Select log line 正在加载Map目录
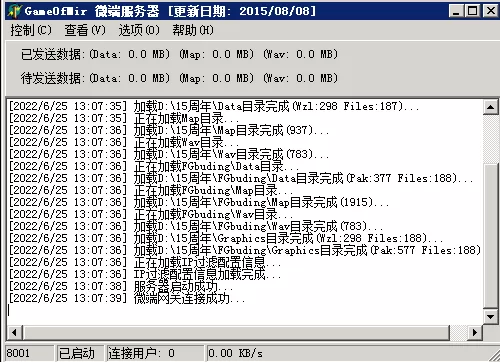 [x=124, y=118]
